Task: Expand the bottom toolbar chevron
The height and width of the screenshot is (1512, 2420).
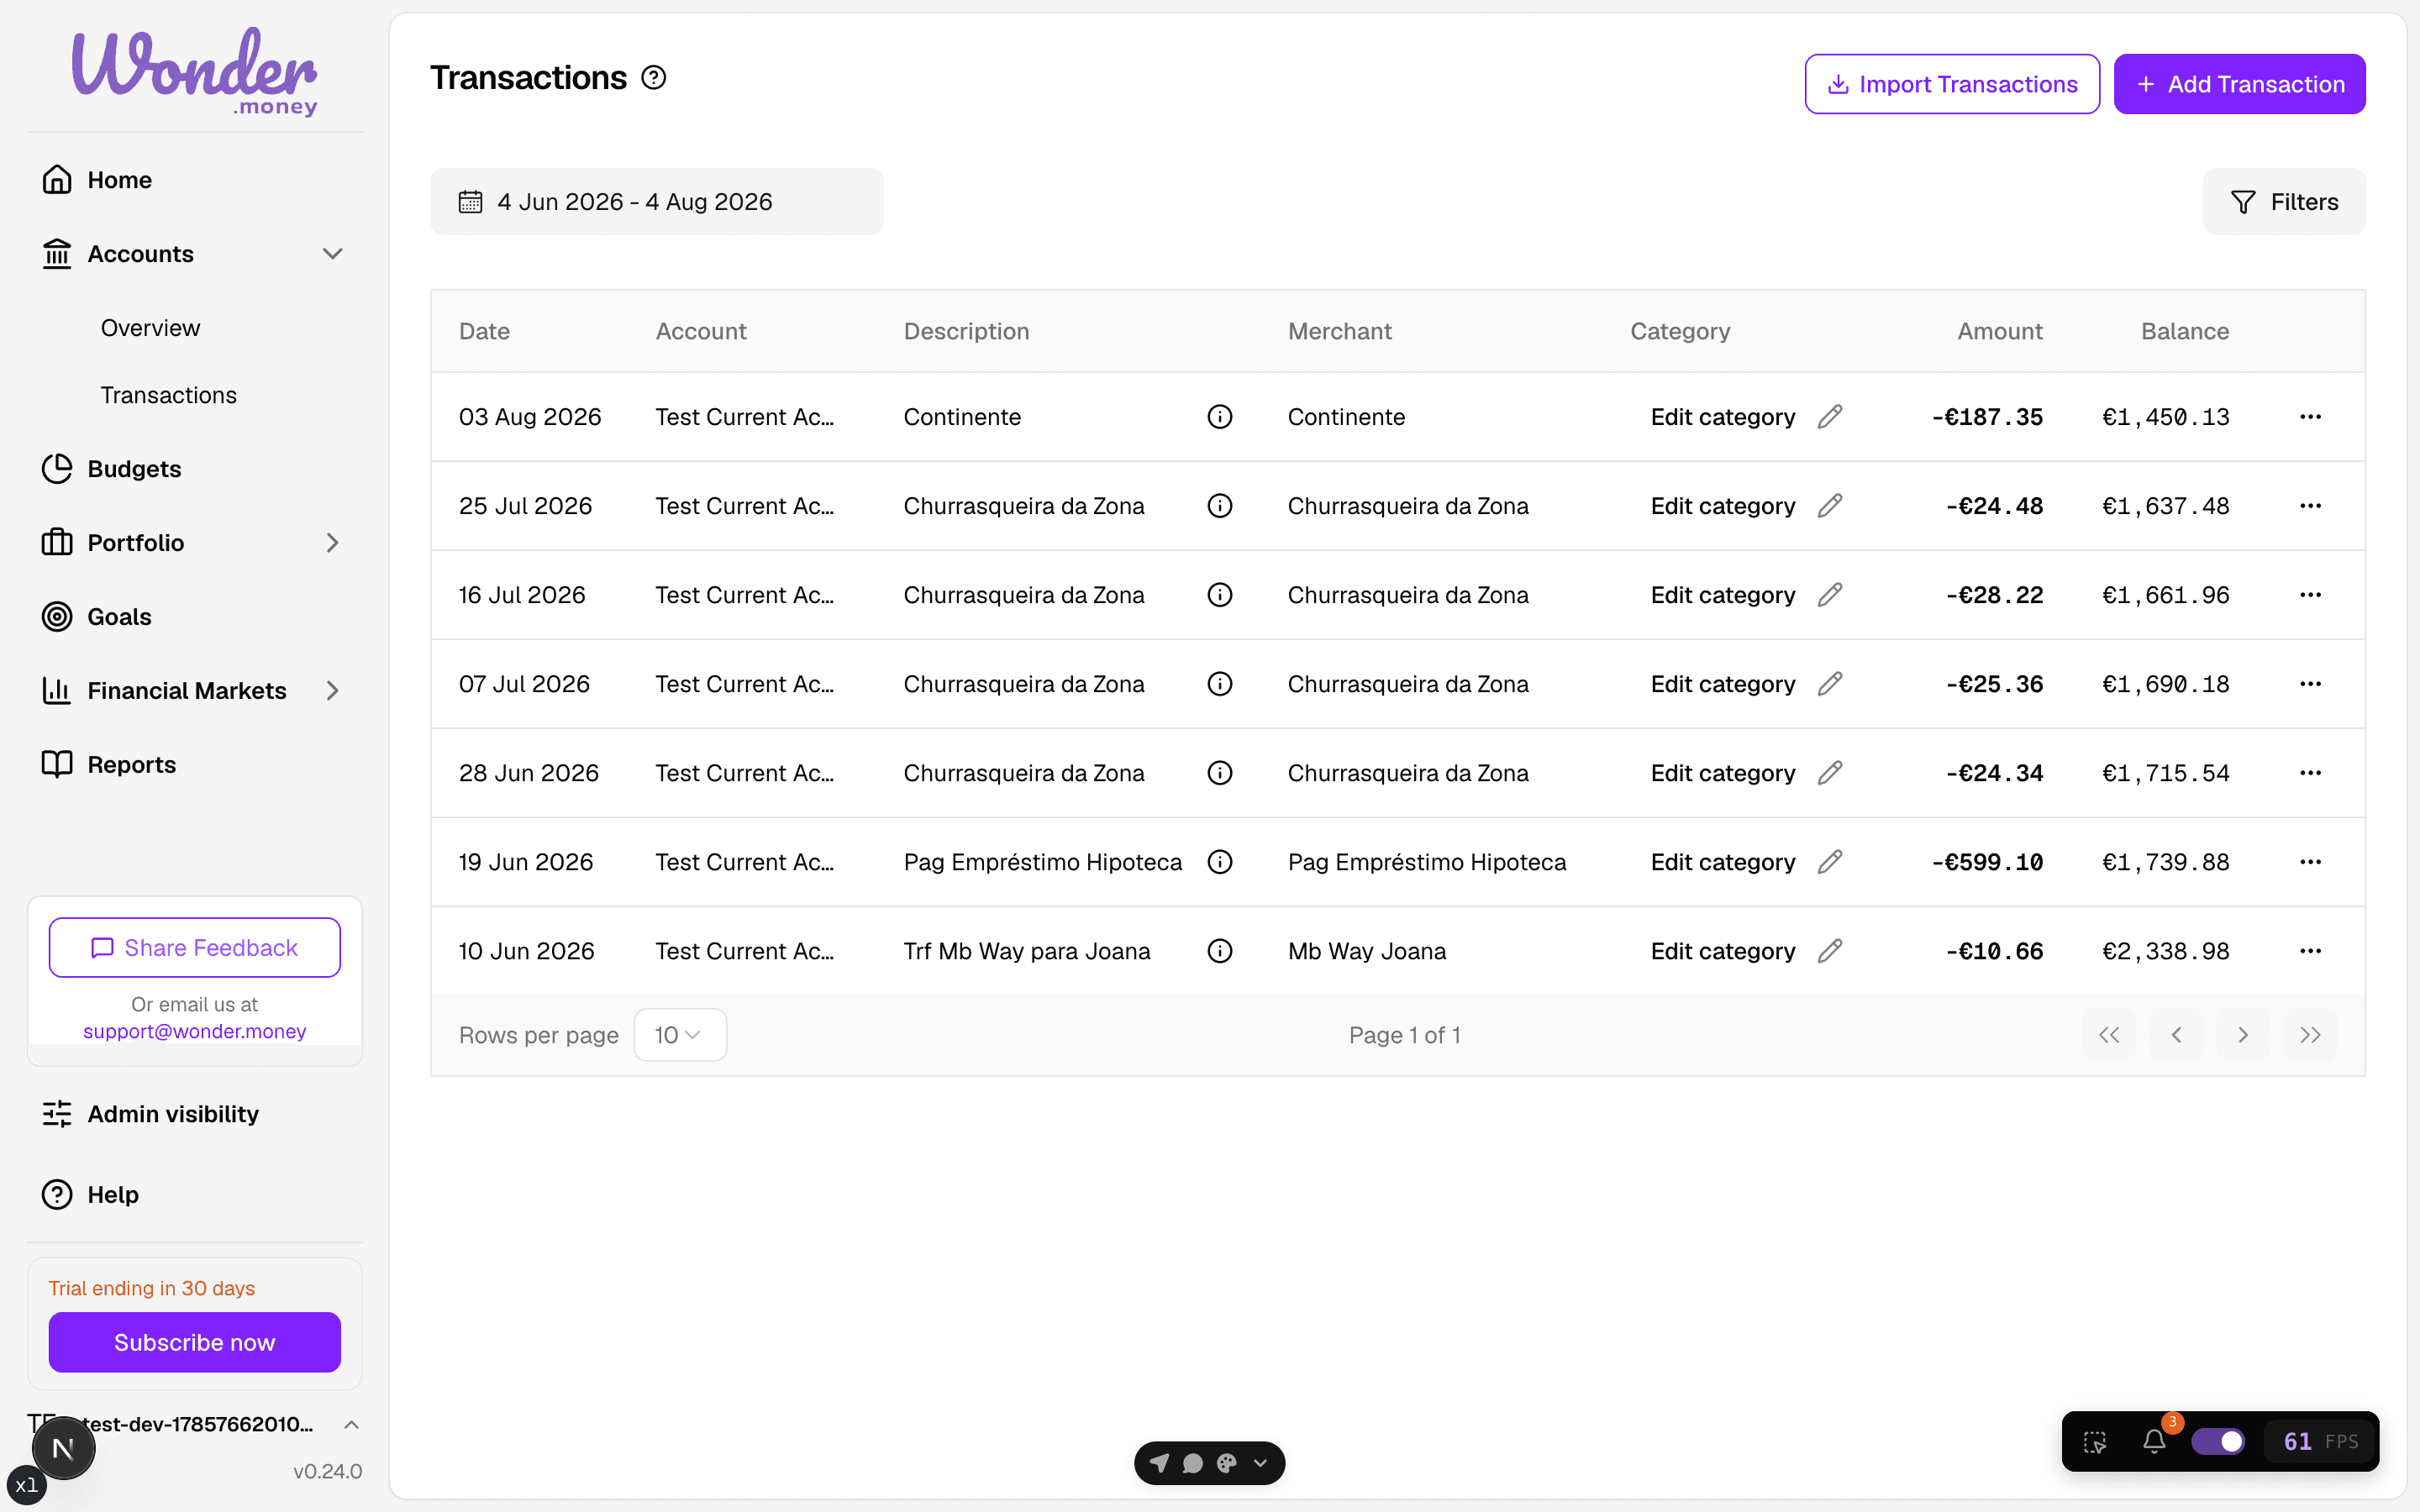Action: click(x=1260, y=1463)
